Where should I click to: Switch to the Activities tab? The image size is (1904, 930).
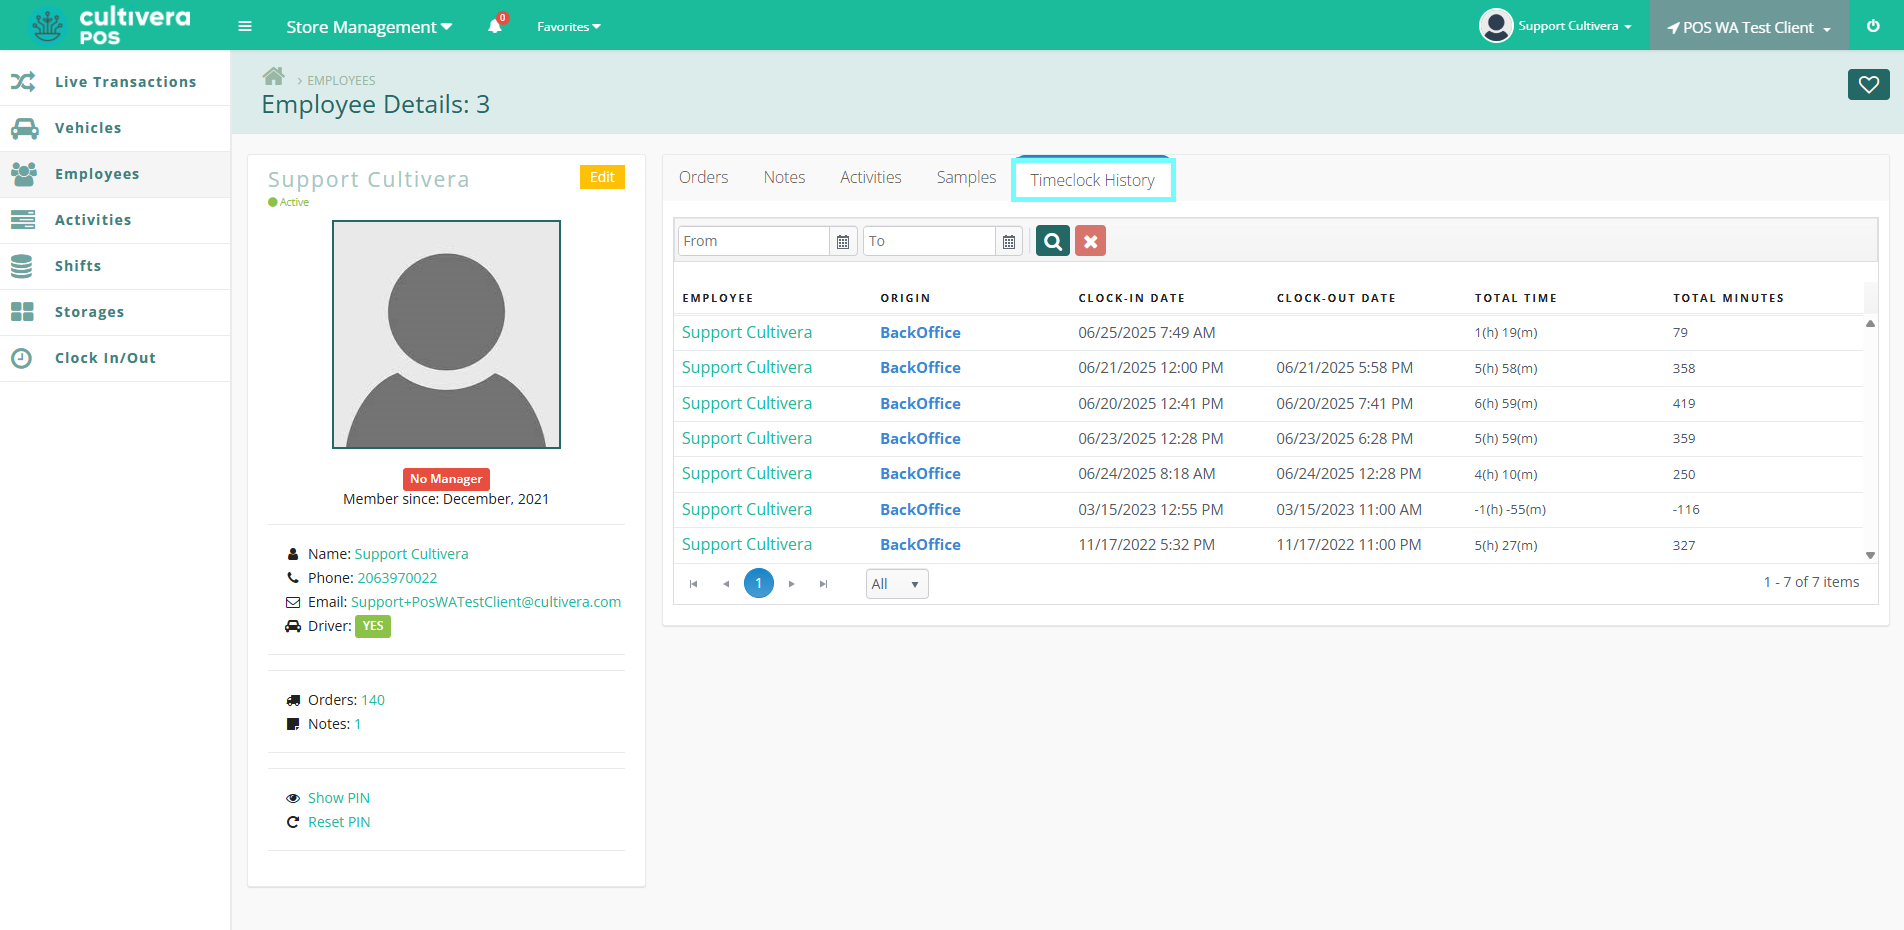[x=870, y=177]
